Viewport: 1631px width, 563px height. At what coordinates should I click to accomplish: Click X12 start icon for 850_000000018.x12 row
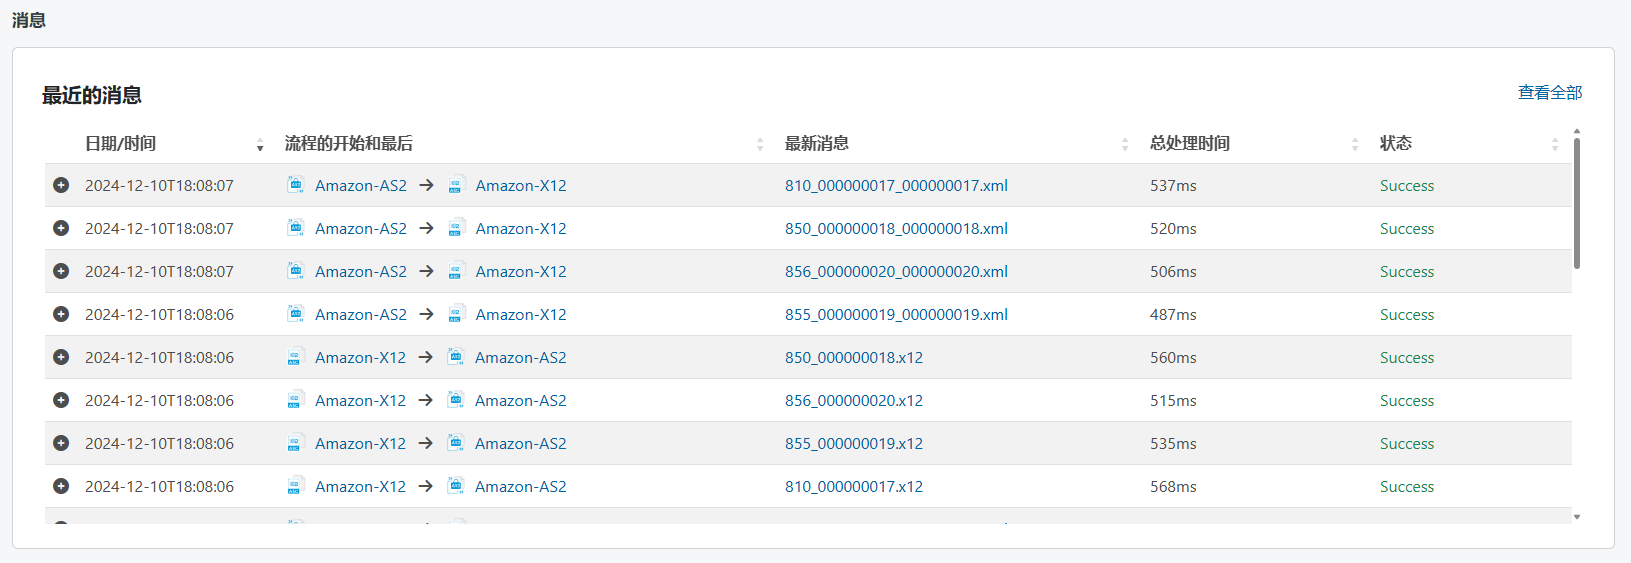pos(295,357)
